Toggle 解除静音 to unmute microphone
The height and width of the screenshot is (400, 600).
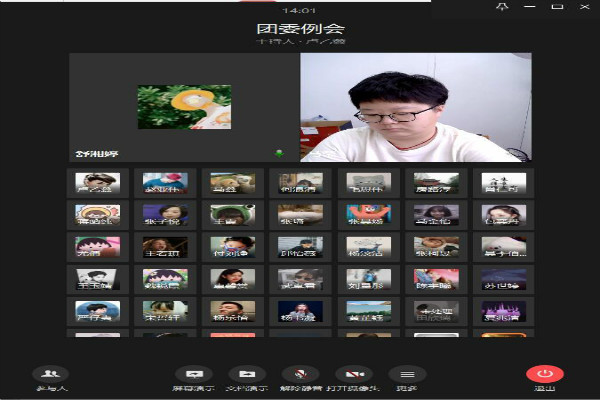click(x=300, y=376)
